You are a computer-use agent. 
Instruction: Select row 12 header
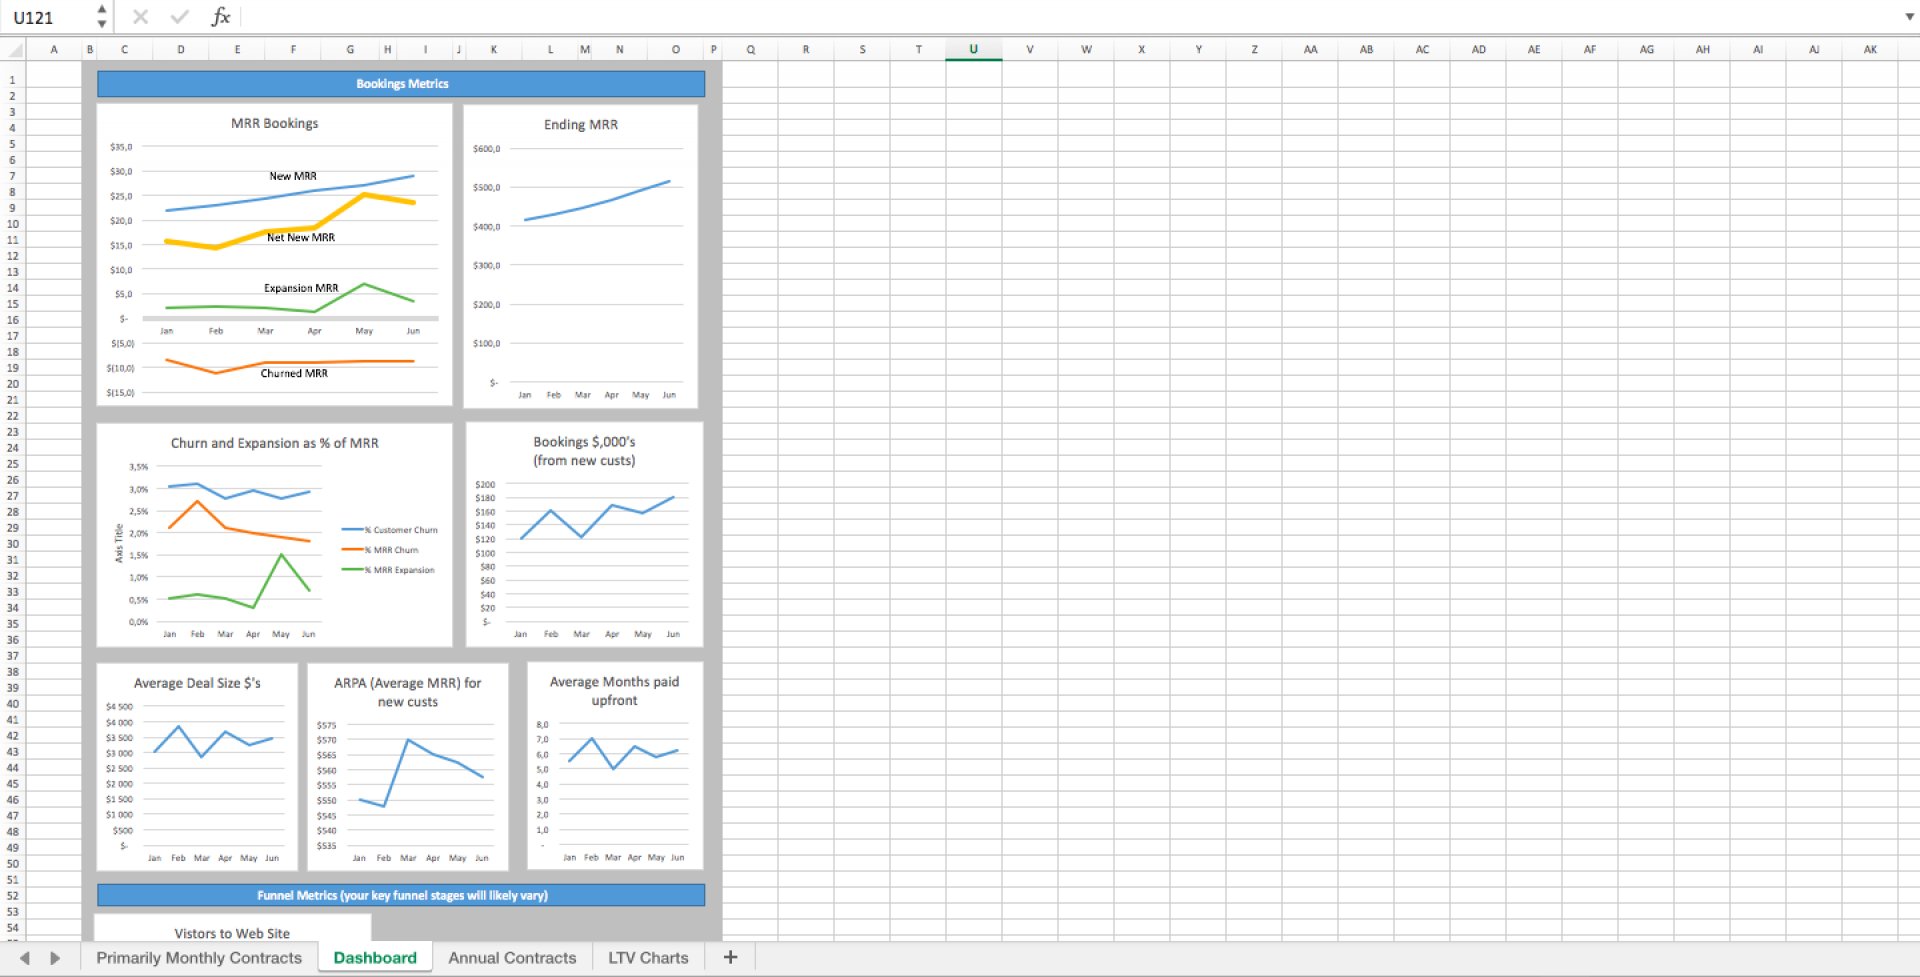(x=12, y=255)
